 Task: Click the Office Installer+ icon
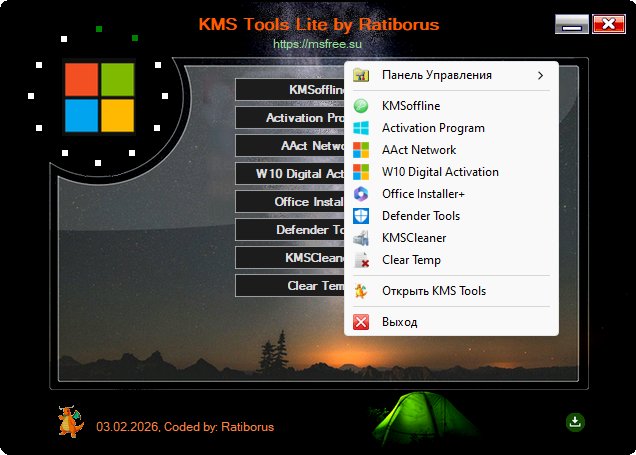(x=361, y=194)
